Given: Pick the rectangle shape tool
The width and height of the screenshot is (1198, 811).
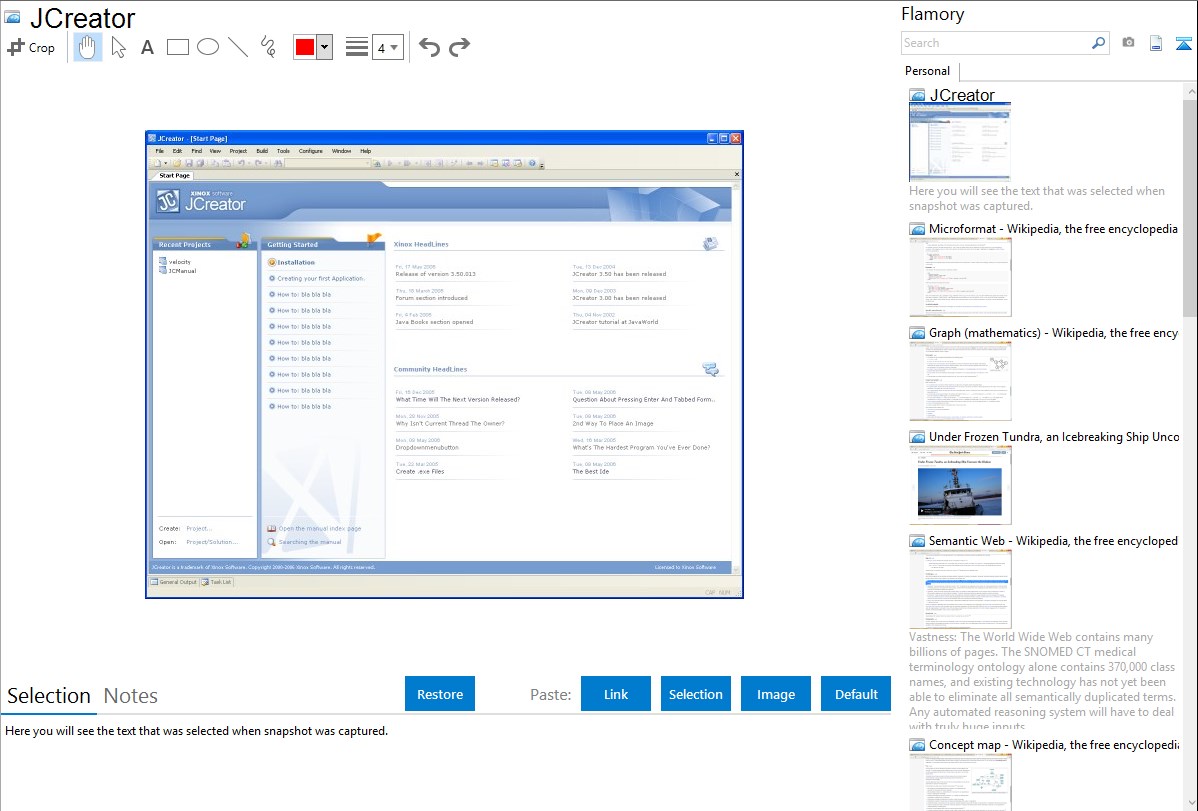Looking at the screenshot, I should tap(177, 47).
